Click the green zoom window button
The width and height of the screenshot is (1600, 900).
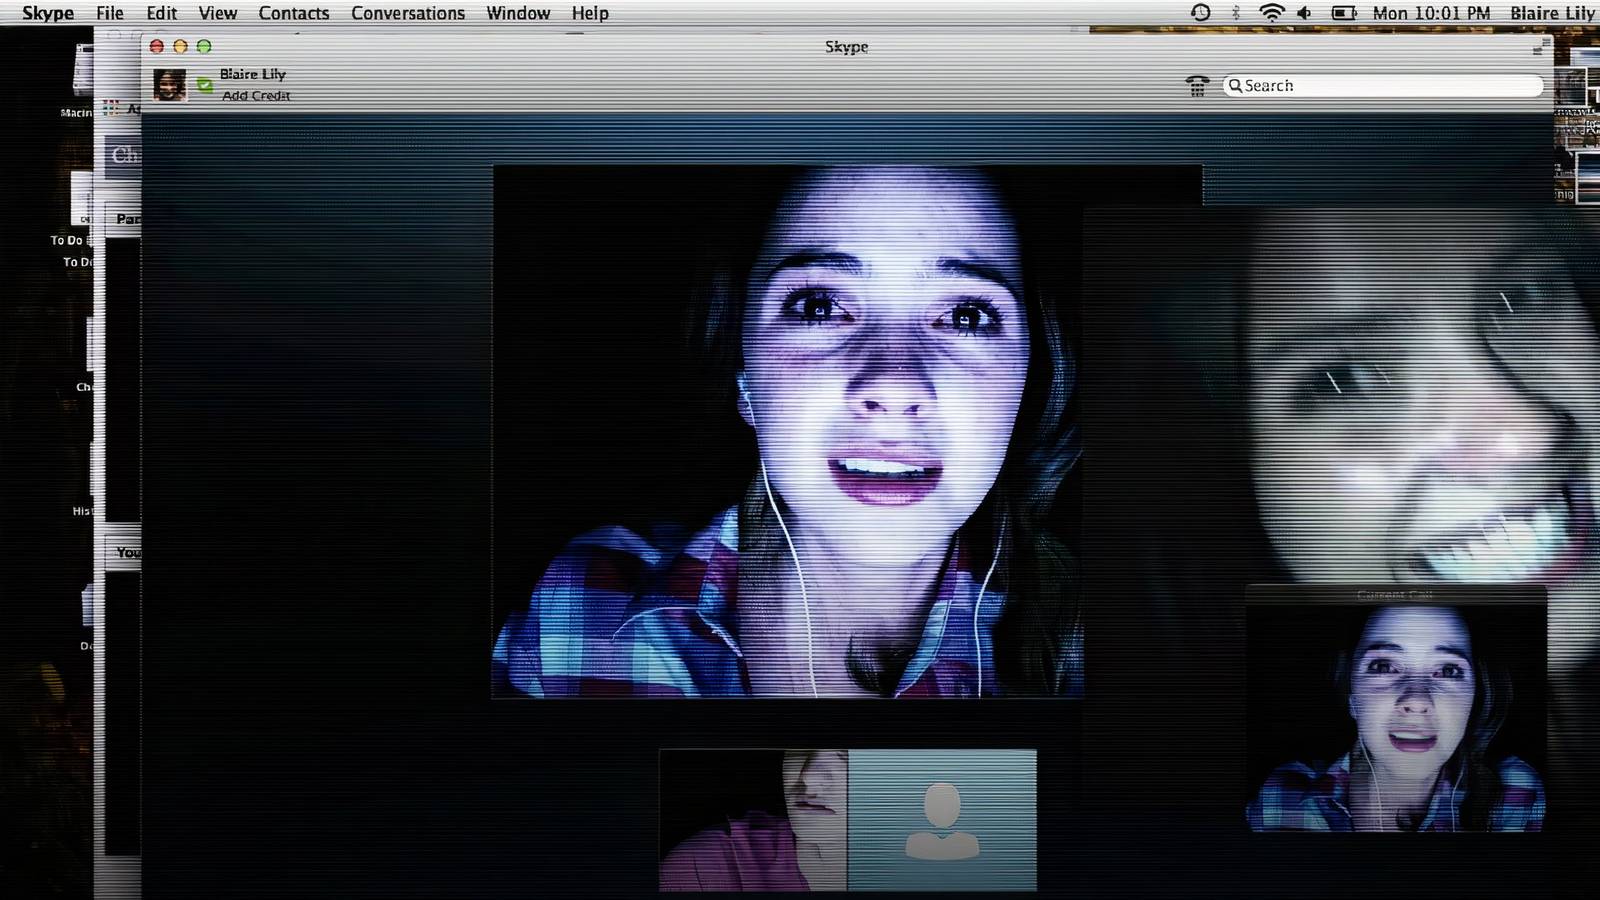pyautogui.click(x=204, y=46)
